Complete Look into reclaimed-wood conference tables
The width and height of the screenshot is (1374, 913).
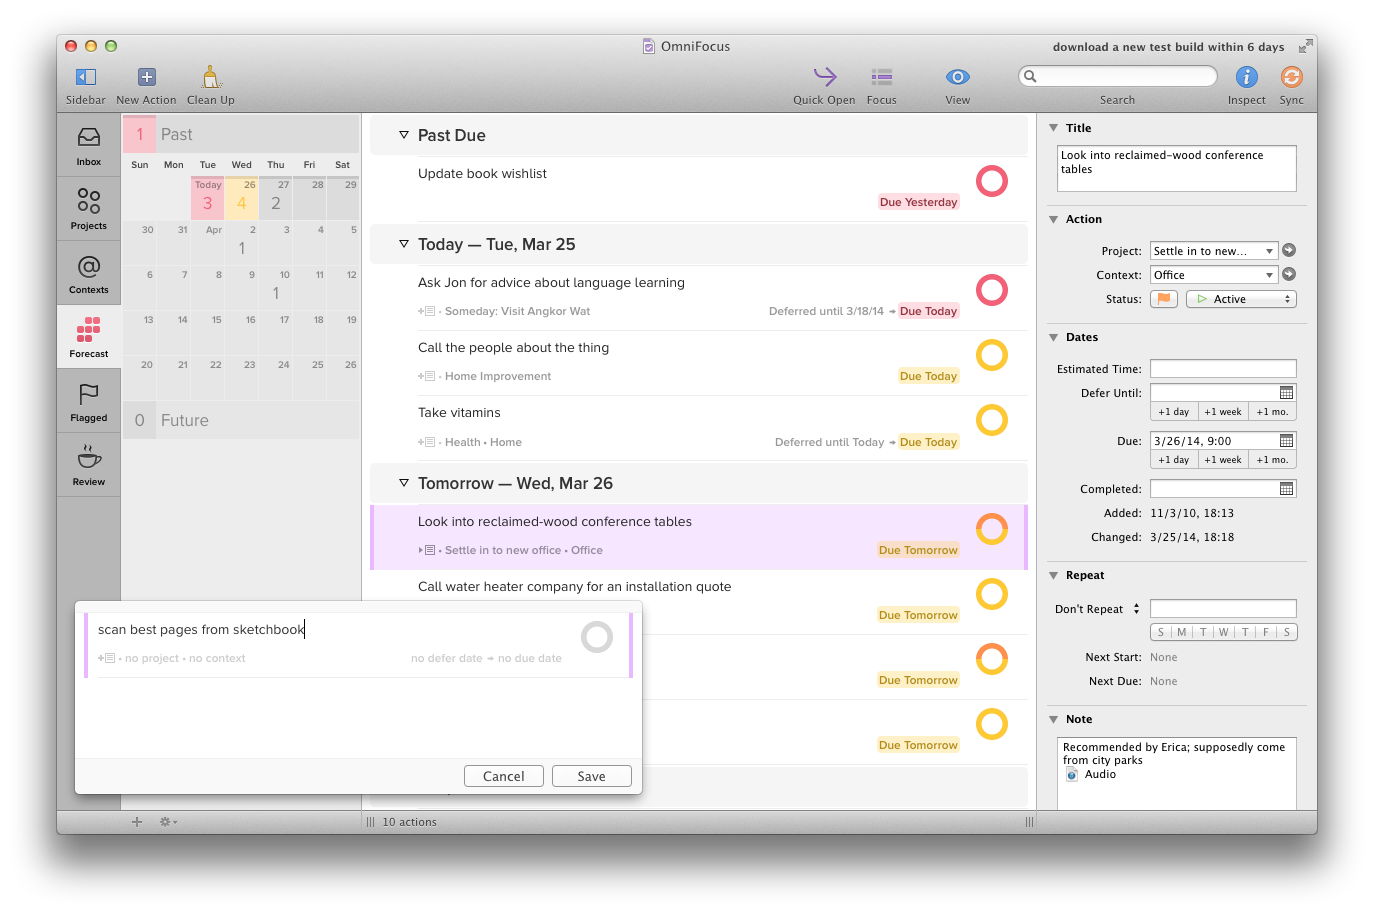pos(992,529)
